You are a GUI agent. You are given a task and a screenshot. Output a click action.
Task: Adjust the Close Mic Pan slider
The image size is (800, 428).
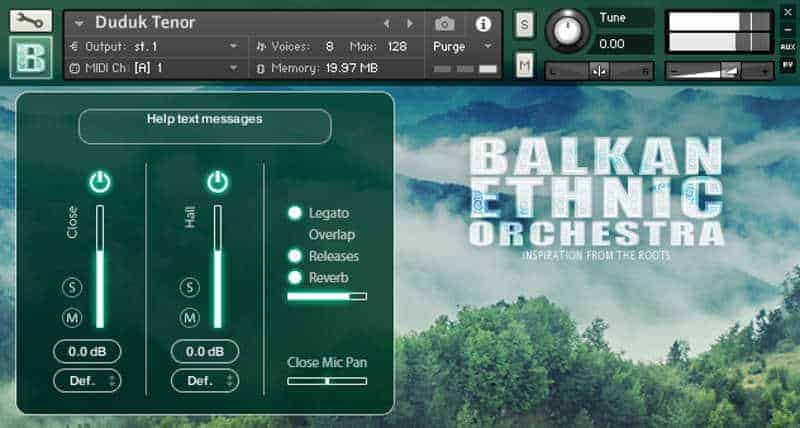click(x=326, y=381)
